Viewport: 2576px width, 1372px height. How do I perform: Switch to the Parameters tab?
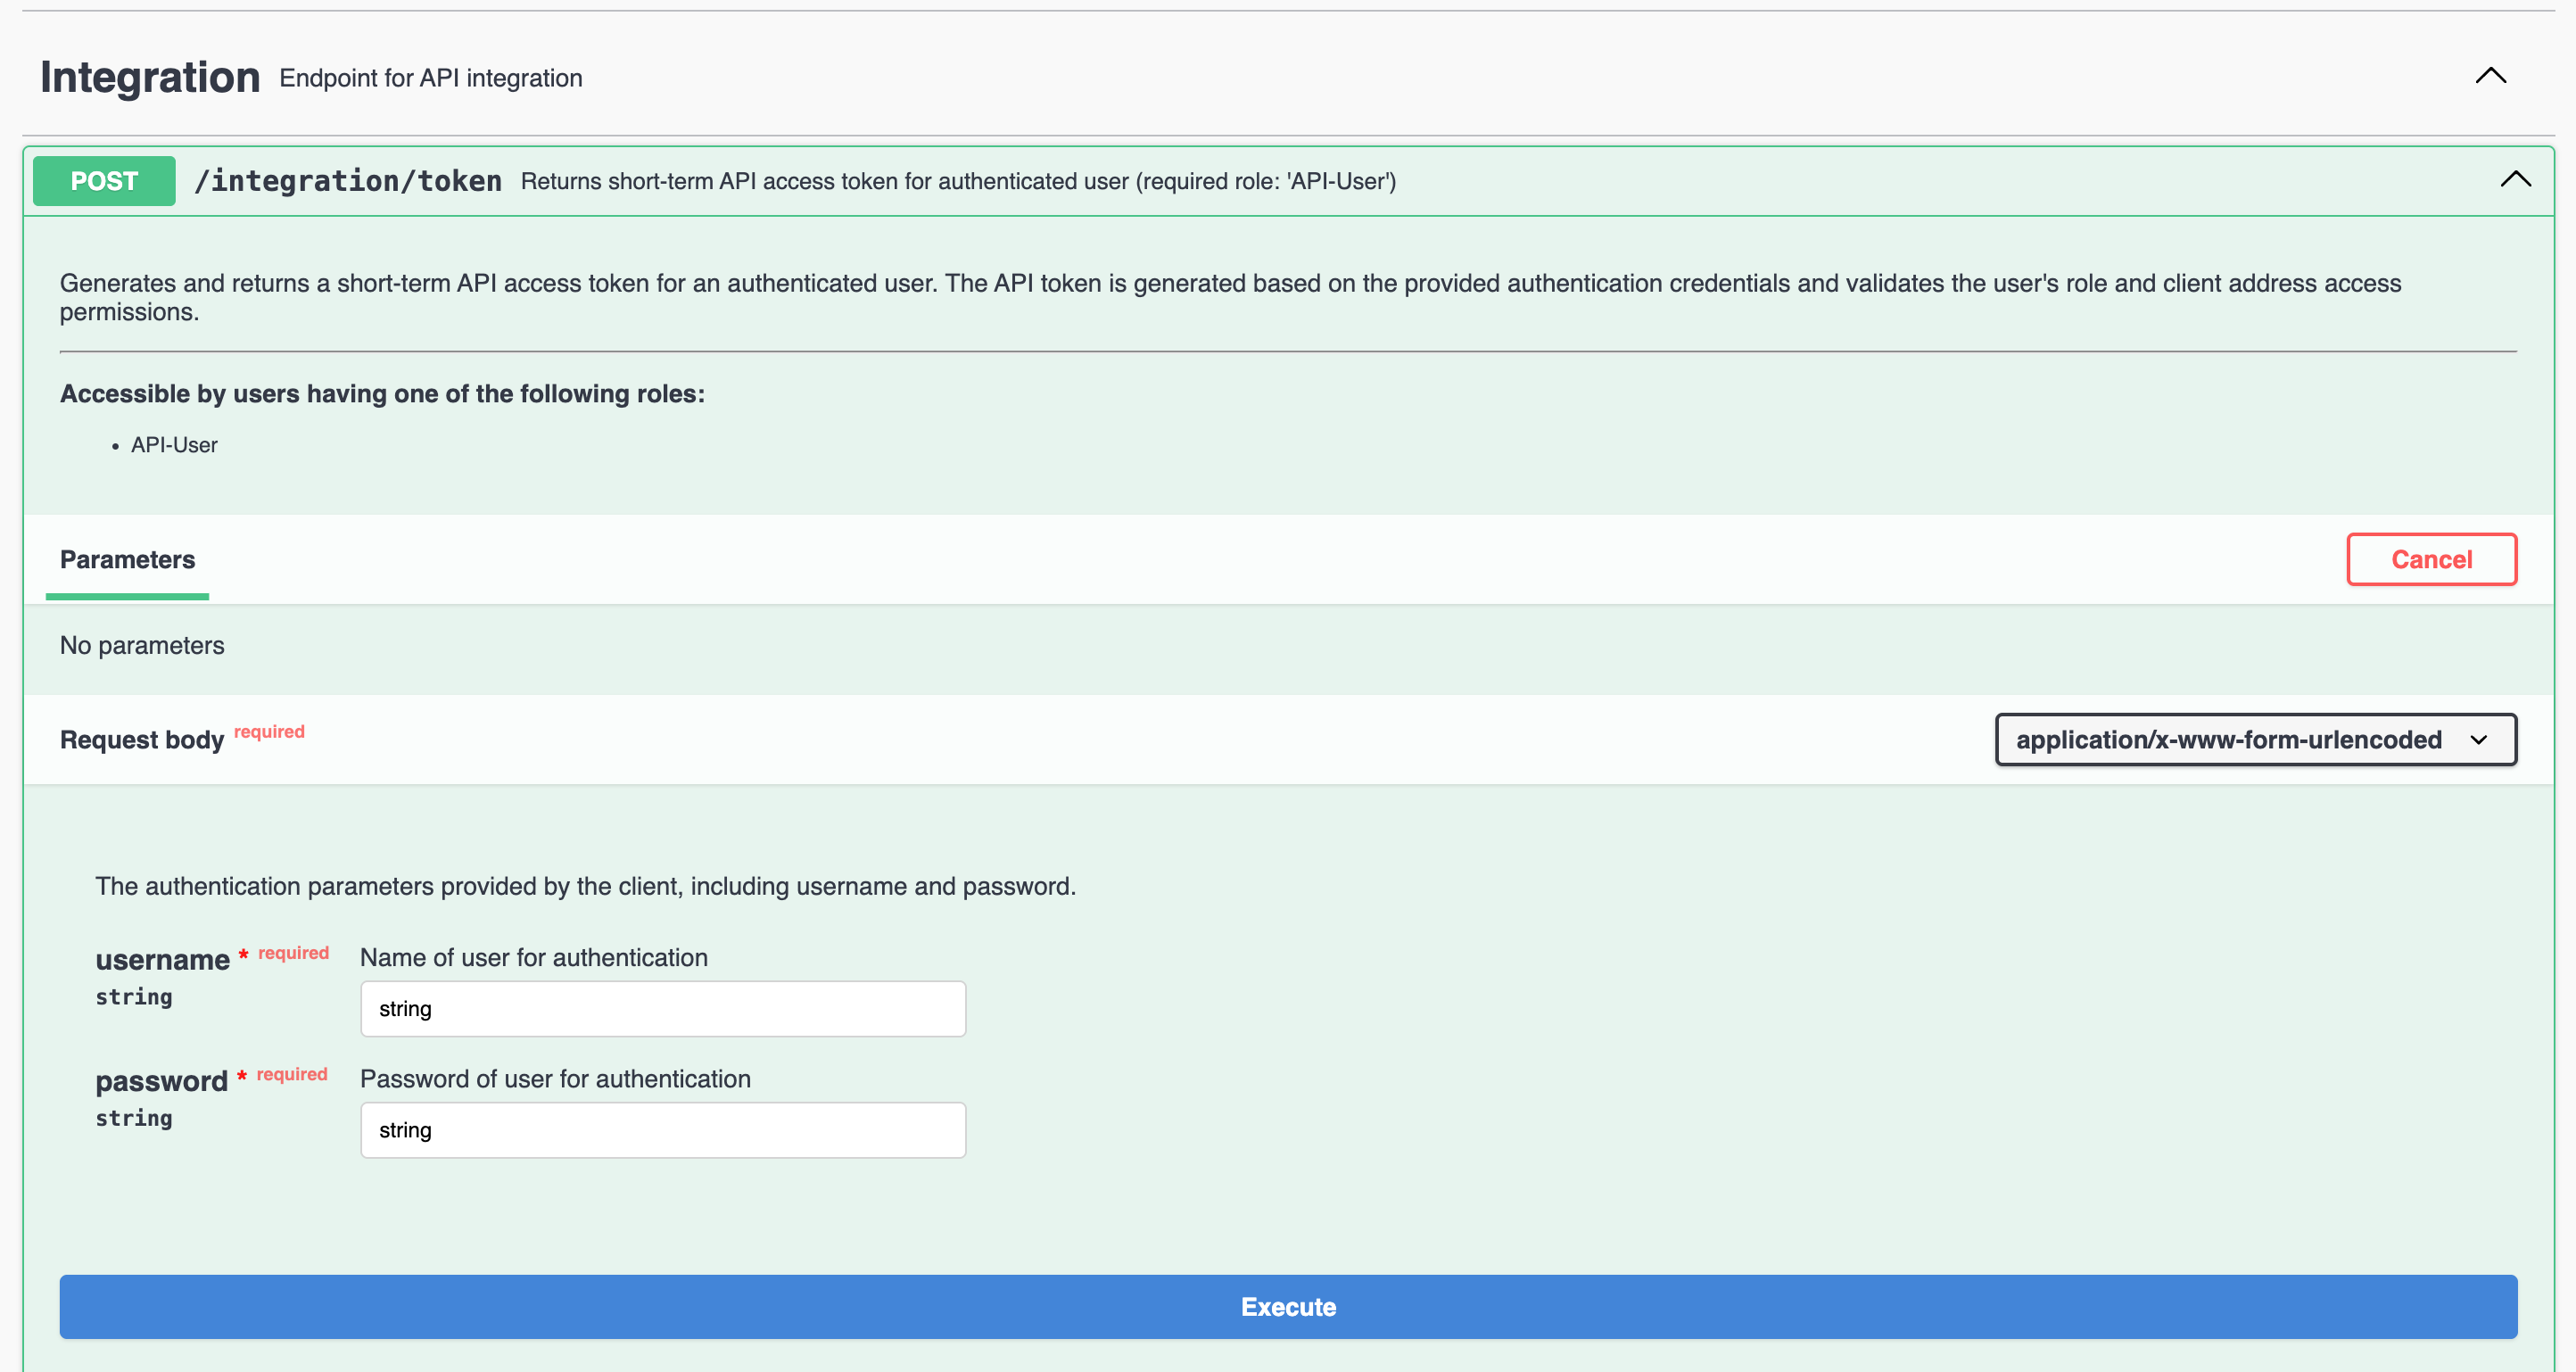[127, 560]
